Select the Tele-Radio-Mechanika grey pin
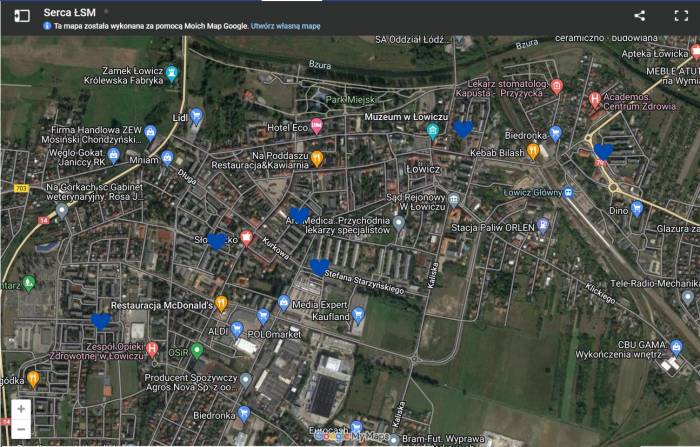The height and width of the screenshot is (447, 700). coord(688,297)
